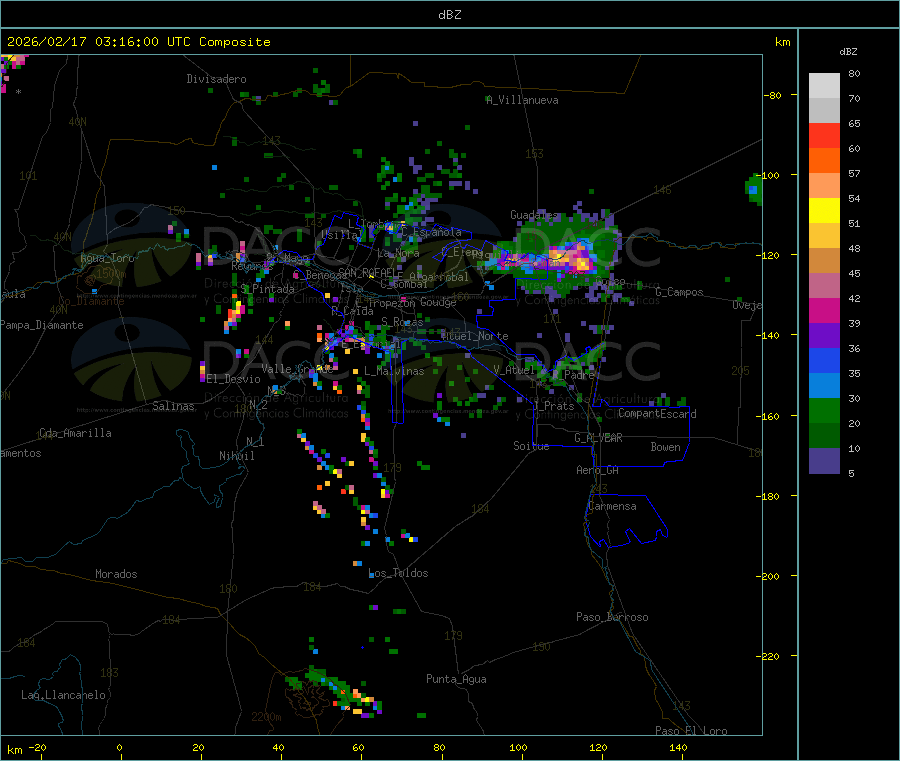Click the Valle_Grande location label
Viewport: 900px width, 761px height.
pyautogui.click(x=297, y=369)
